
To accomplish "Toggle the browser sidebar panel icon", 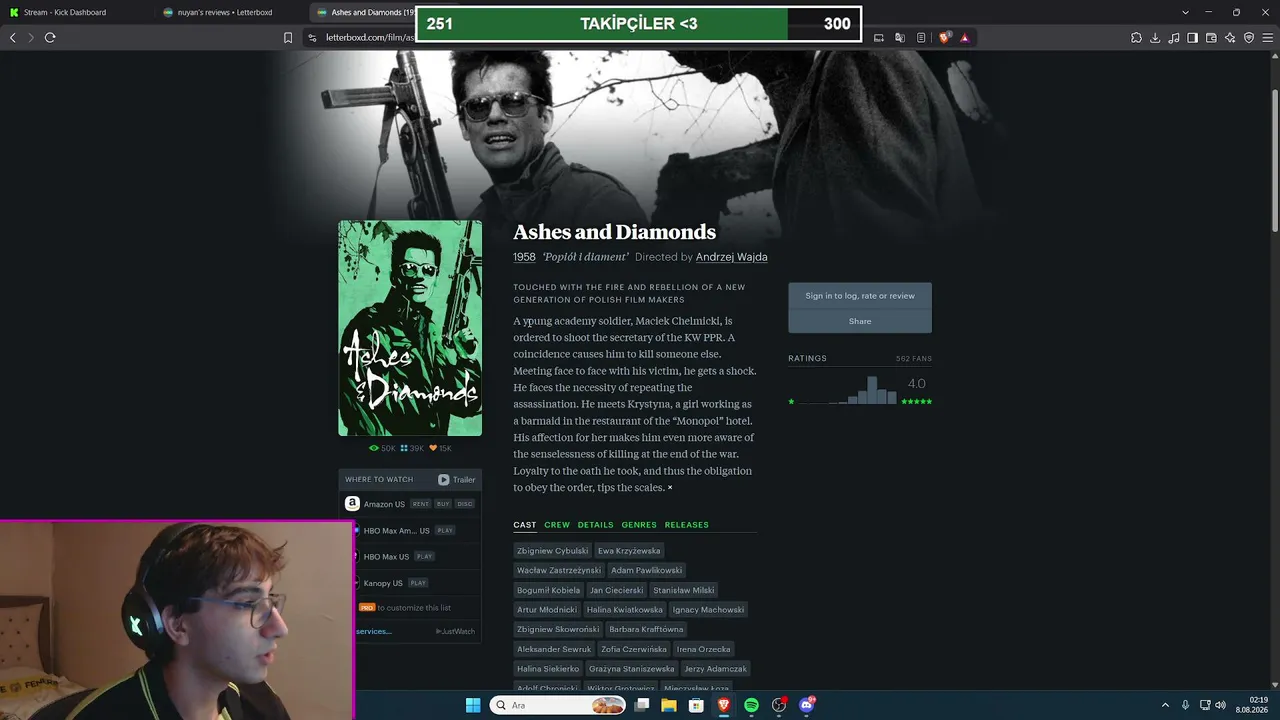I will coord(1192,38).
